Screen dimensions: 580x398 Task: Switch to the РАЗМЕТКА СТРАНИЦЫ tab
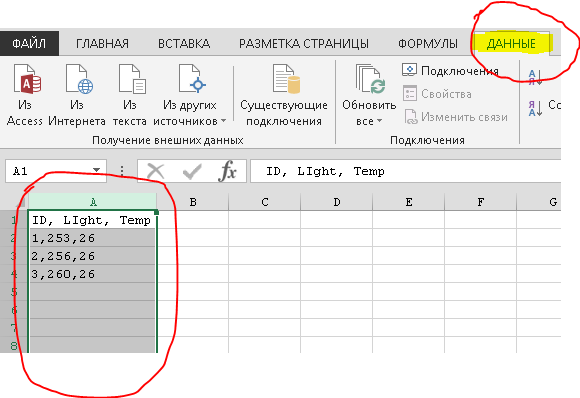pos(304,43)
